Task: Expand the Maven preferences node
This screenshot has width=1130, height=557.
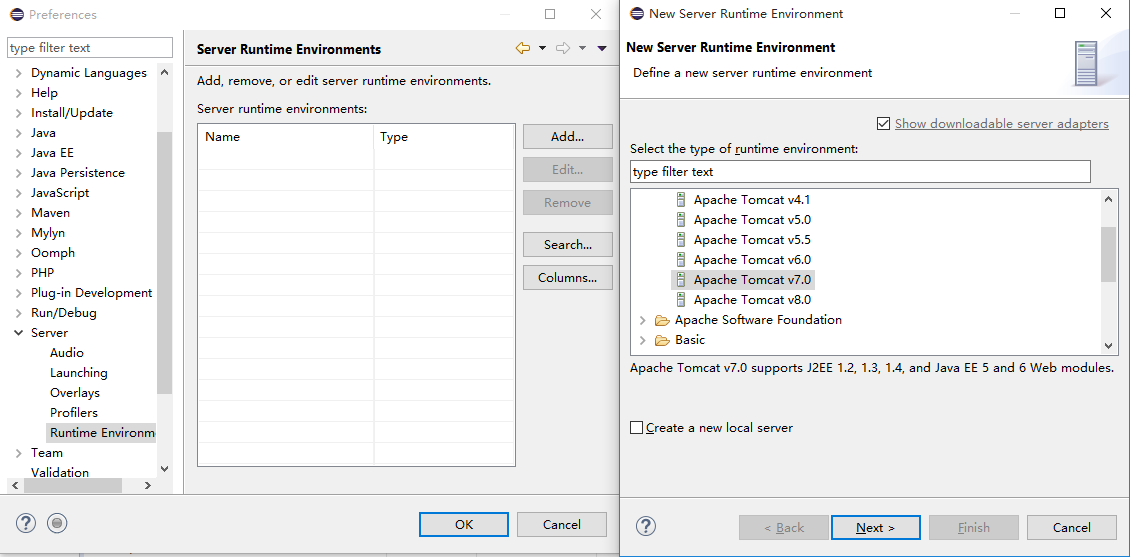Action: click(x=18, y=213)
